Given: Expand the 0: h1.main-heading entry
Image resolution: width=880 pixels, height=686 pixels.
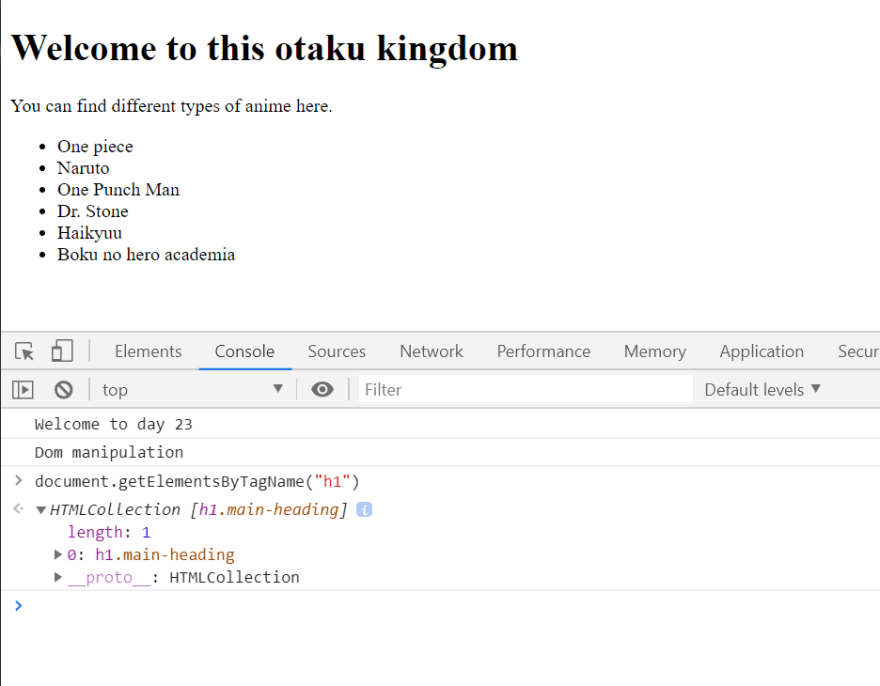Looking at the screenshot, I should pos(58,555).
